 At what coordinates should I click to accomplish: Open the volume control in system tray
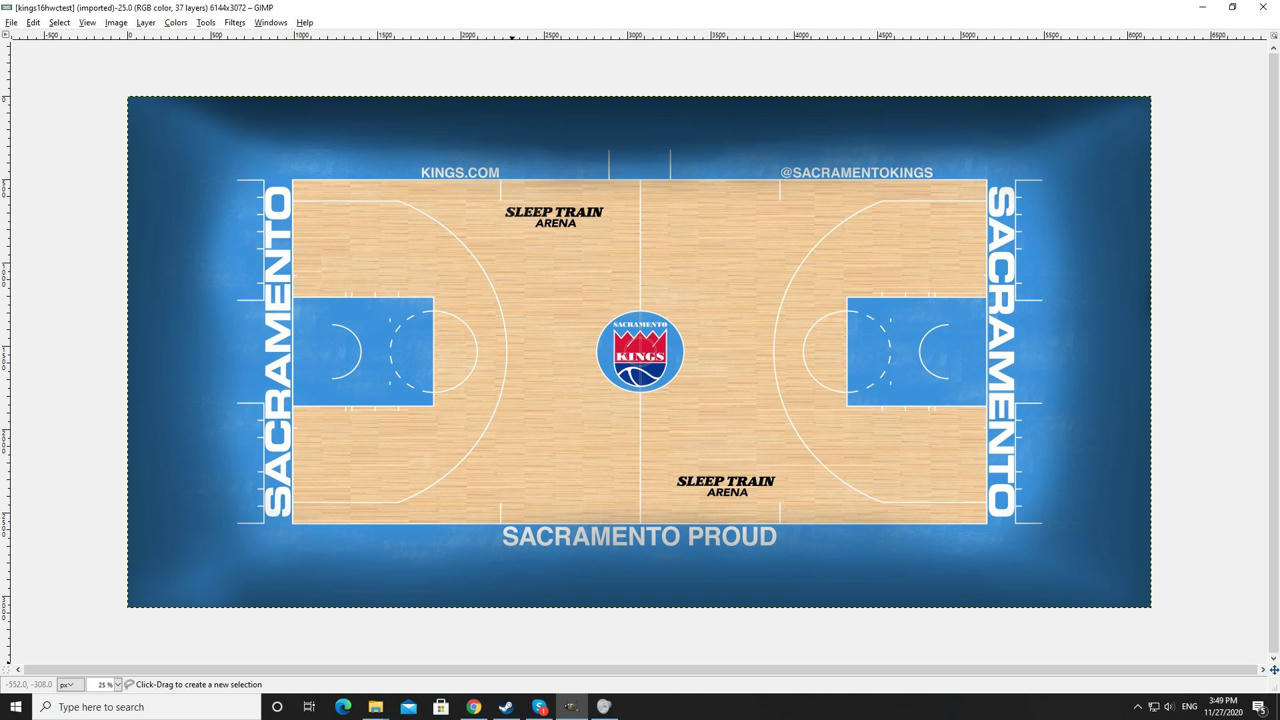point(1169,707)
